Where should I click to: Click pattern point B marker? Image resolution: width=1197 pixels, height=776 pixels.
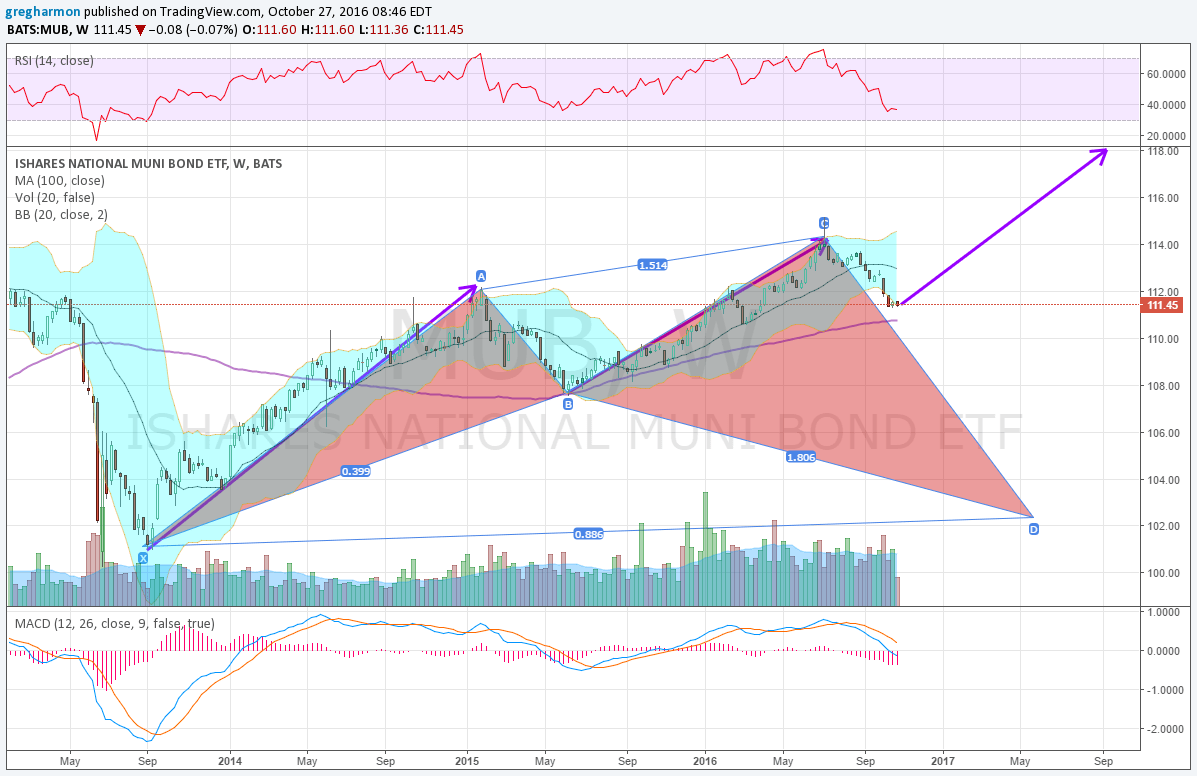(568, 404)
